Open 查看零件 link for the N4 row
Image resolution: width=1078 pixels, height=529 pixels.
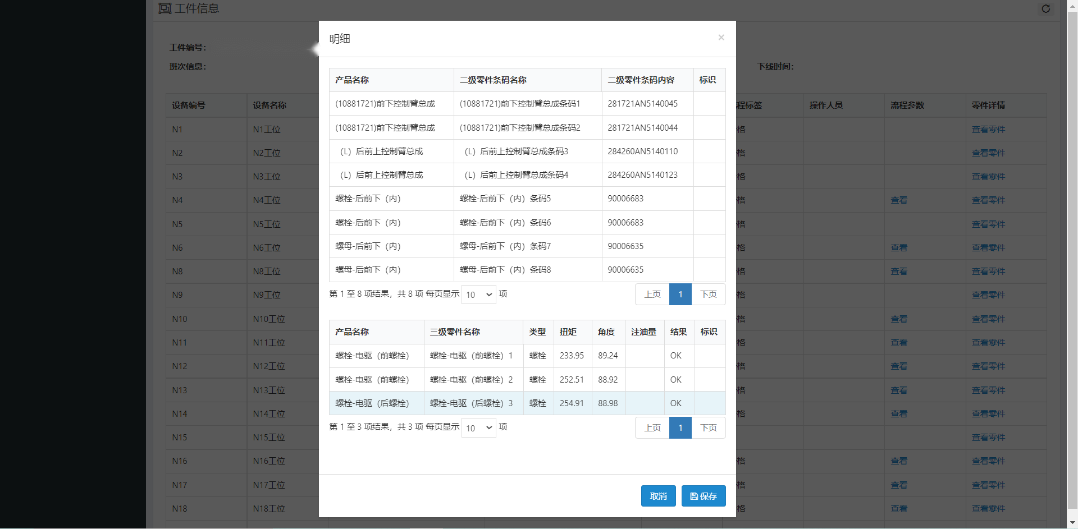coord(987,200)
